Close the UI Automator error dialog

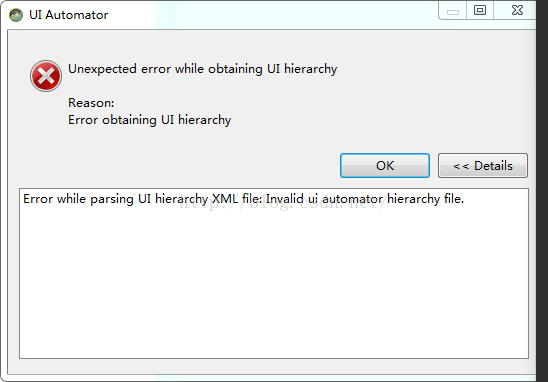pos(517,10)
